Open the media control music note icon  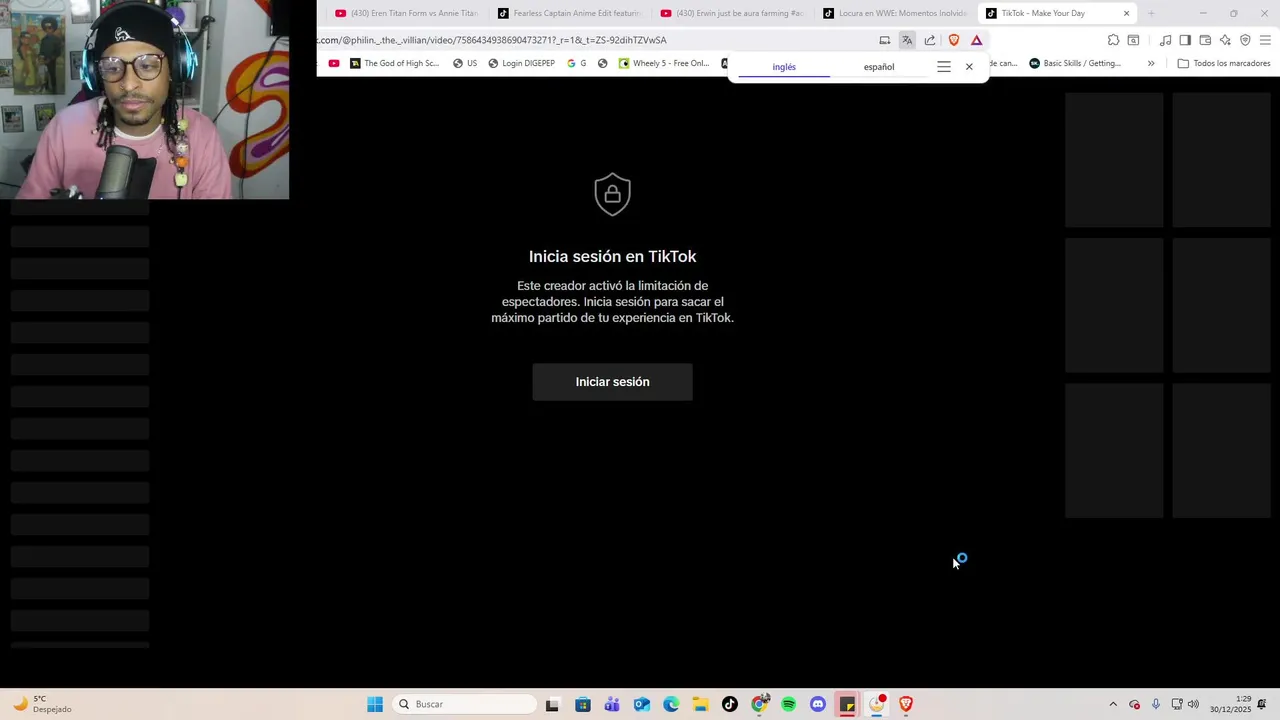click(x=1165, y=40)
